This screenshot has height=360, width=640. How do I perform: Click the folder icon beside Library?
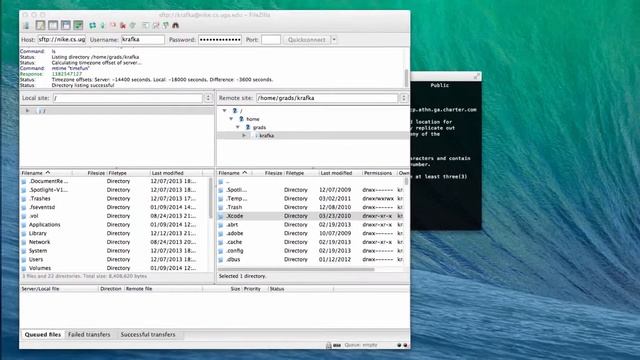pyautogui.click(x=24, y=233)
